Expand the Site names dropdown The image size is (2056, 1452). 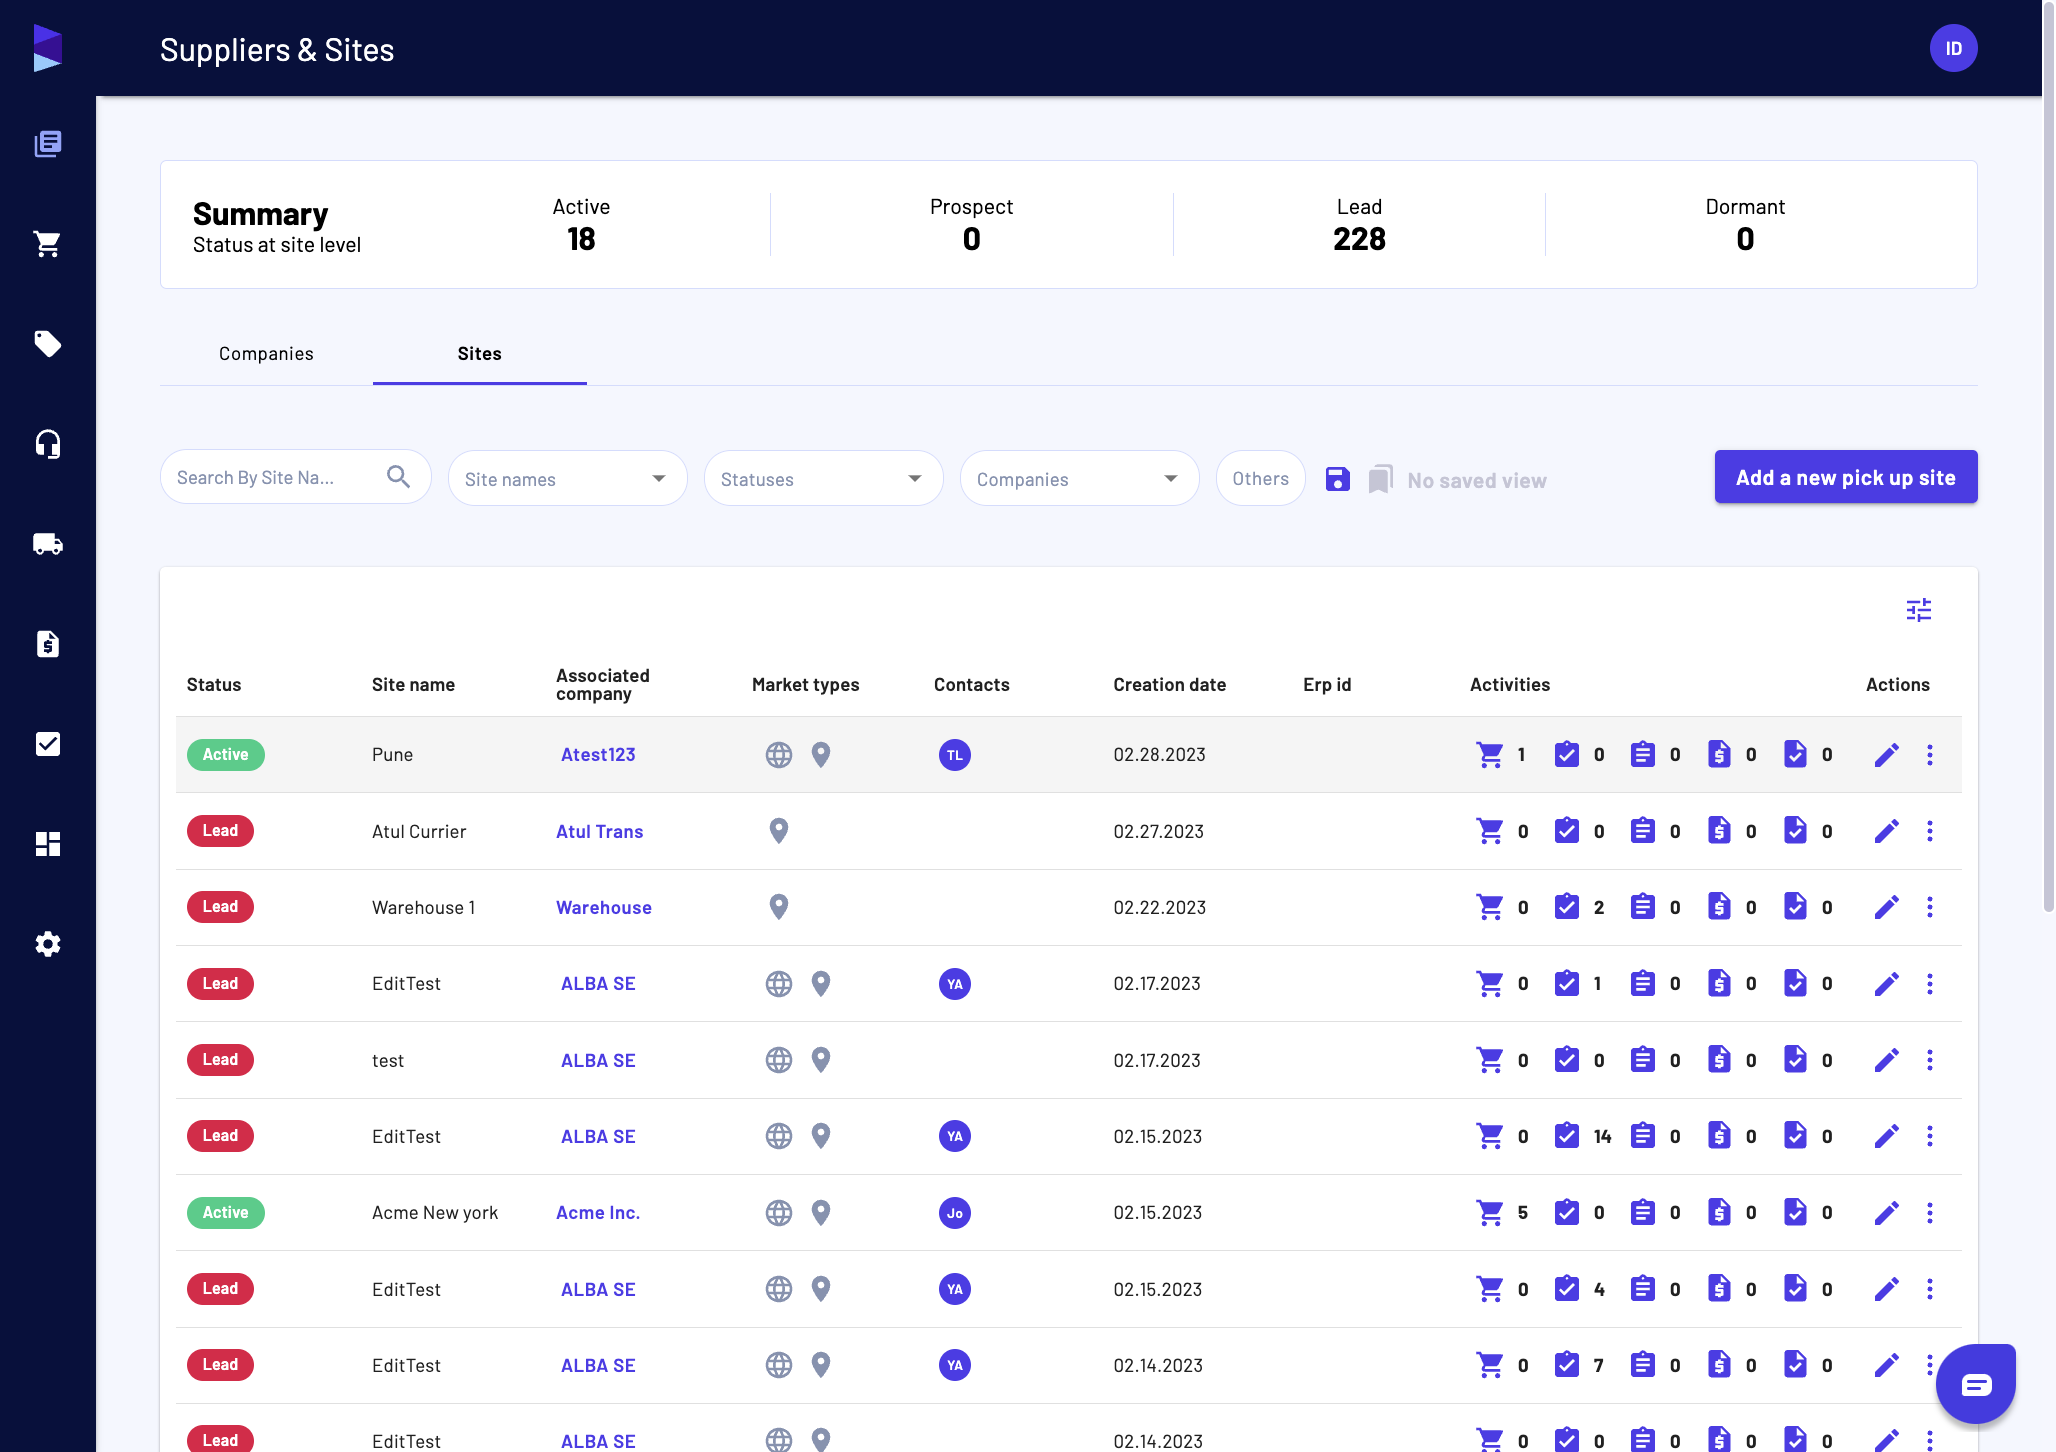point(567,478)
